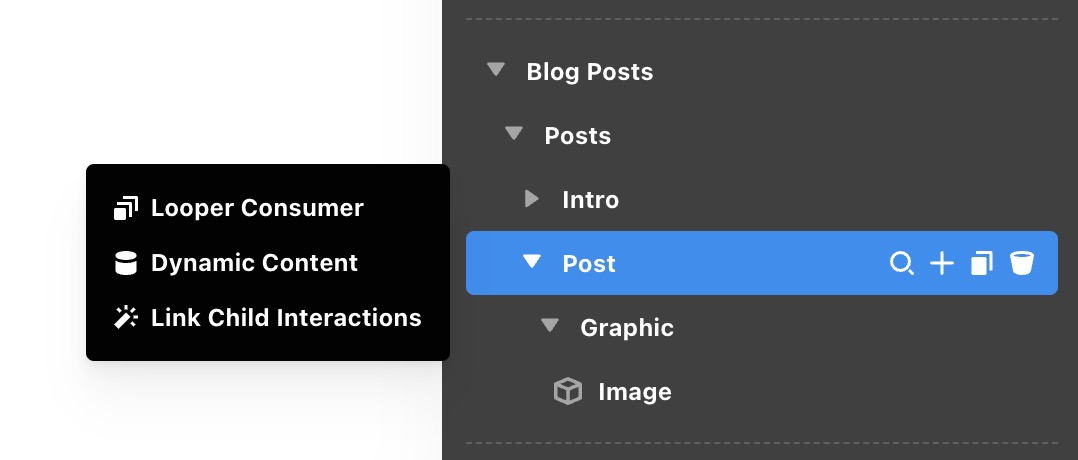Viewport: 1078px width, 460px height.
Task: Choose Looper Consumer from the context menu
Action: (x=257, y=209)
